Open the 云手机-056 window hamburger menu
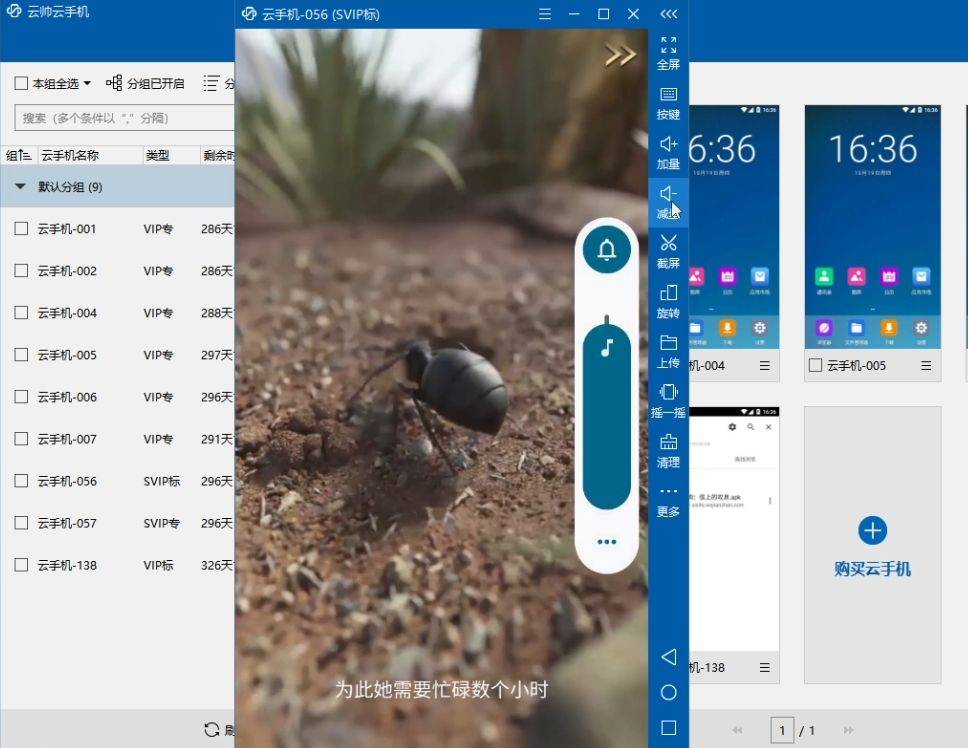The image size is (968, 748). coord(544,14)
